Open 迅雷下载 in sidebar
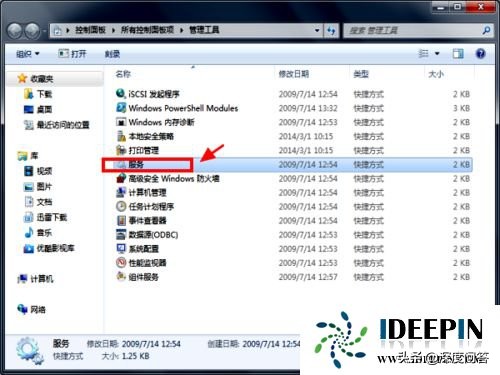Screen dimensions: 500x375 tap(45, 217)
